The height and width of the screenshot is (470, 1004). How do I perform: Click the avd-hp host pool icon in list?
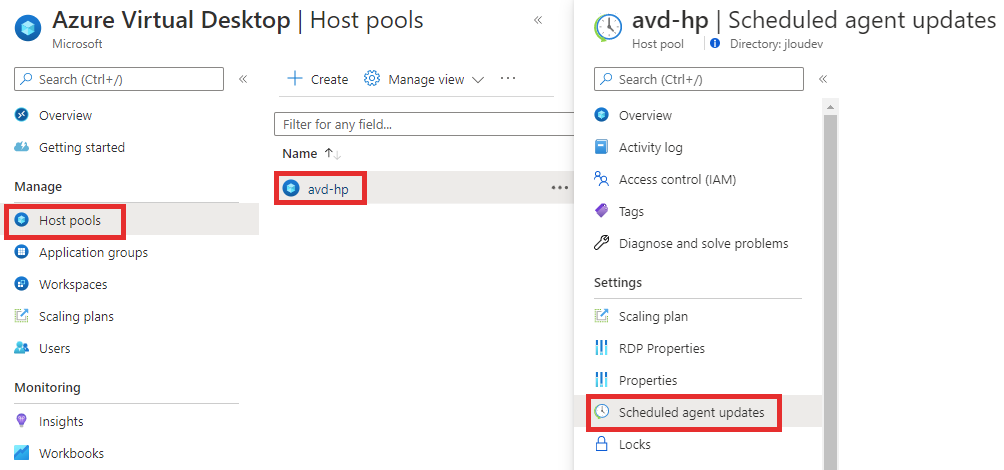[291, 188]
